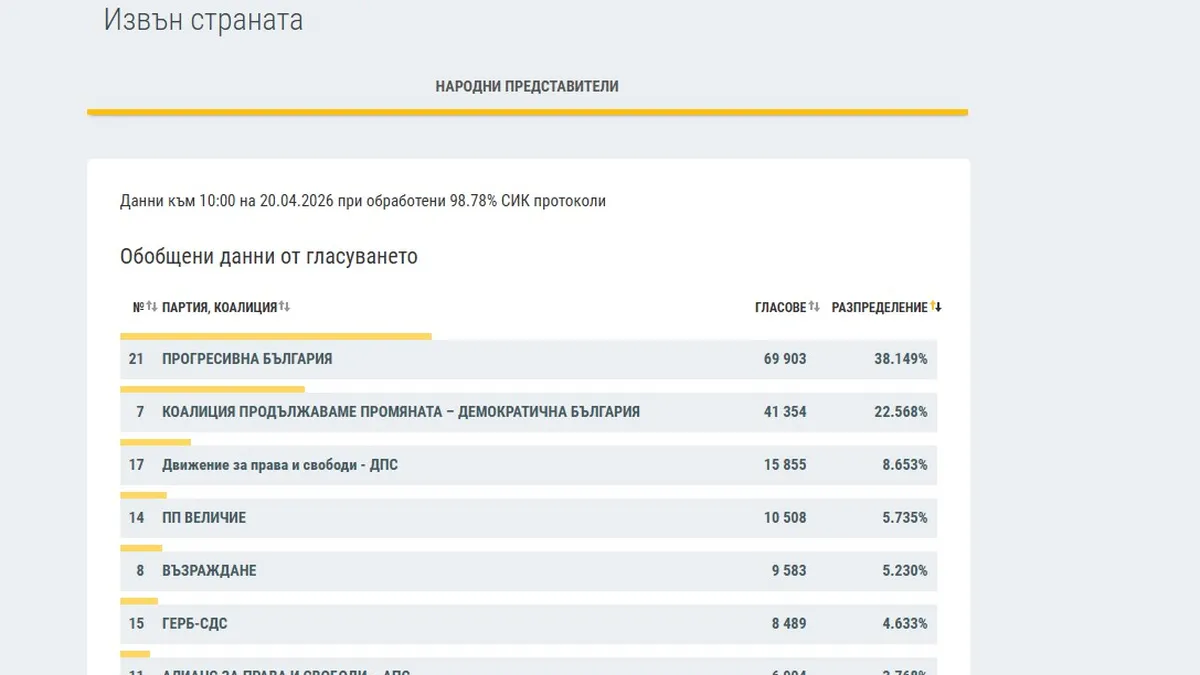The height and width of the screenshot is (675, 1200).
Task: Toggle sort arrows next to РАЗПРЕДЕЛЕНИЕ
Action: tap(936, 306)
